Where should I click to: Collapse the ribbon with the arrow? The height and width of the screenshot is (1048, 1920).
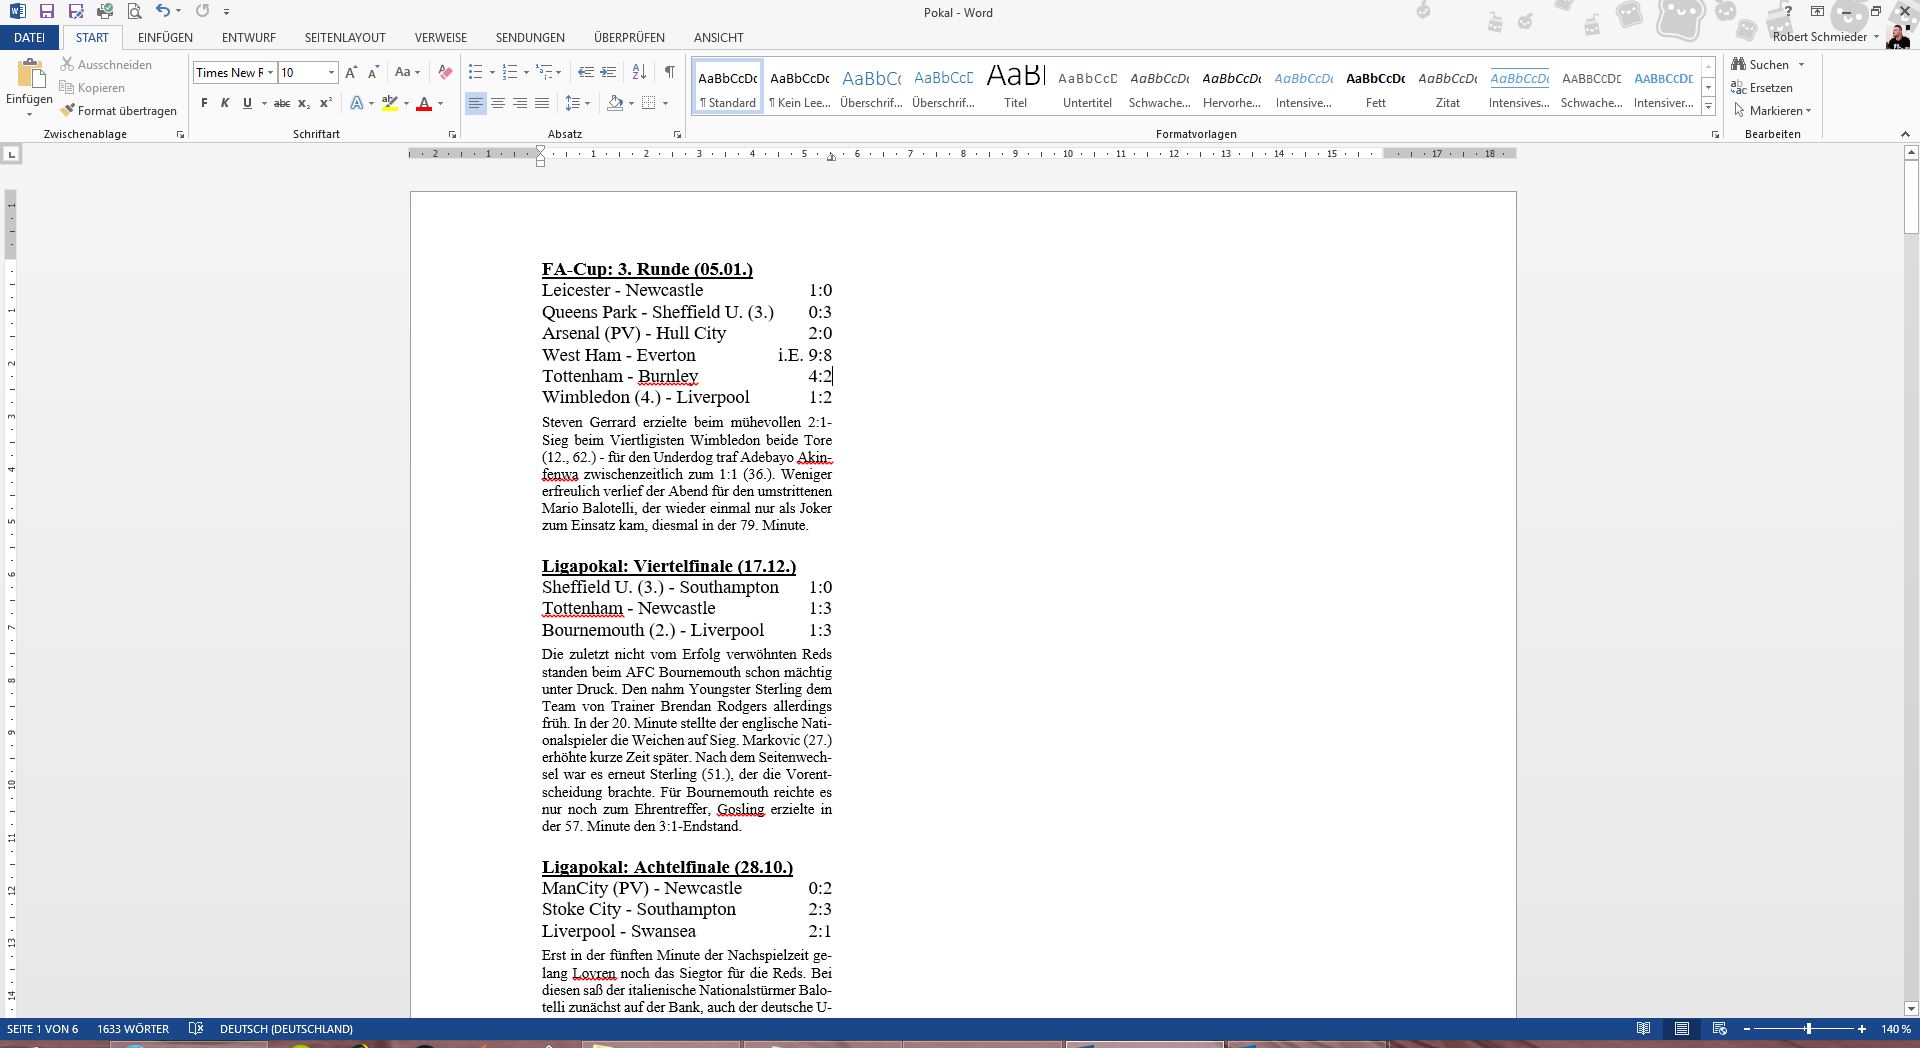pyautogui.click(x=1905, y=134)
